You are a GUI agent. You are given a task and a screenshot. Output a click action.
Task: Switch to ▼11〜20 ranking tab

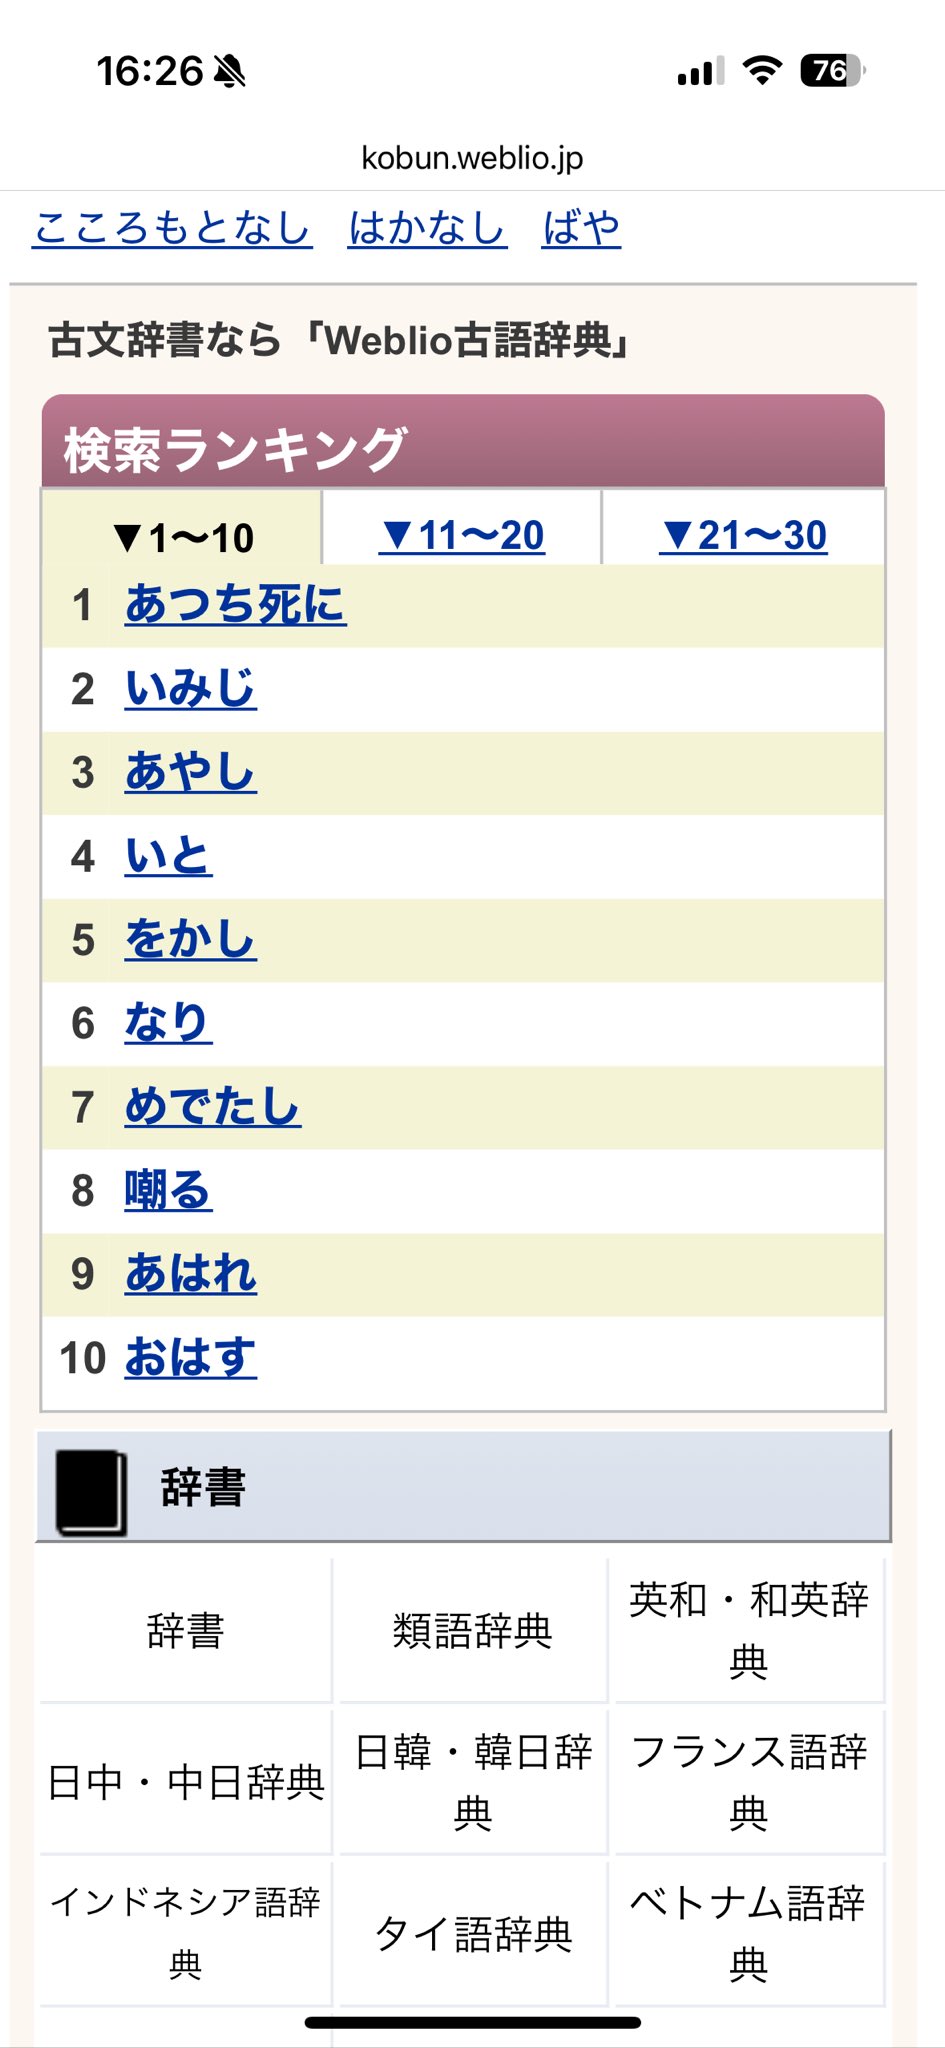click(462, 536)
